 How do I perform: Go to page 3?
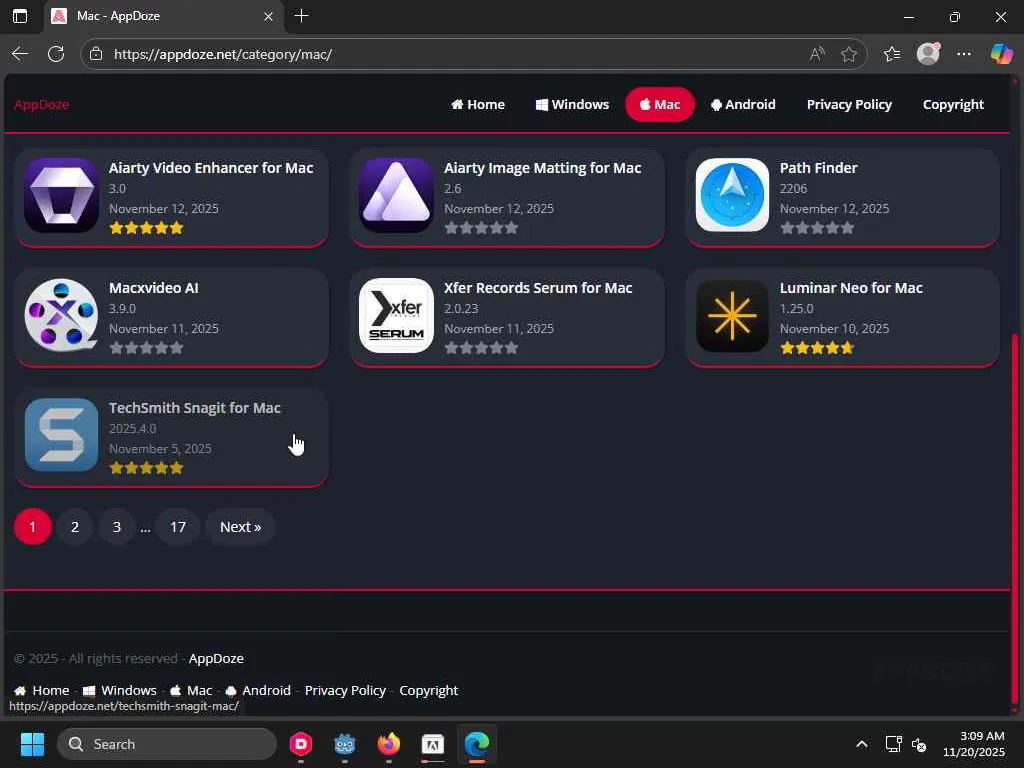point(117,526)
